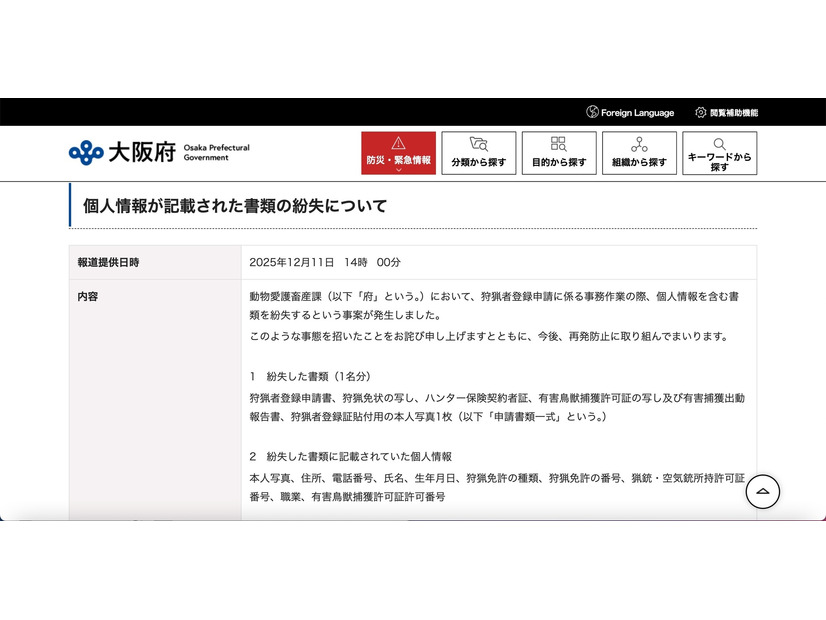Image resolution: width=826 pixels, height=620 pixels.
Task: Click the warning triangle on 防災・緊急情報
Action: [x=398, y=141]
